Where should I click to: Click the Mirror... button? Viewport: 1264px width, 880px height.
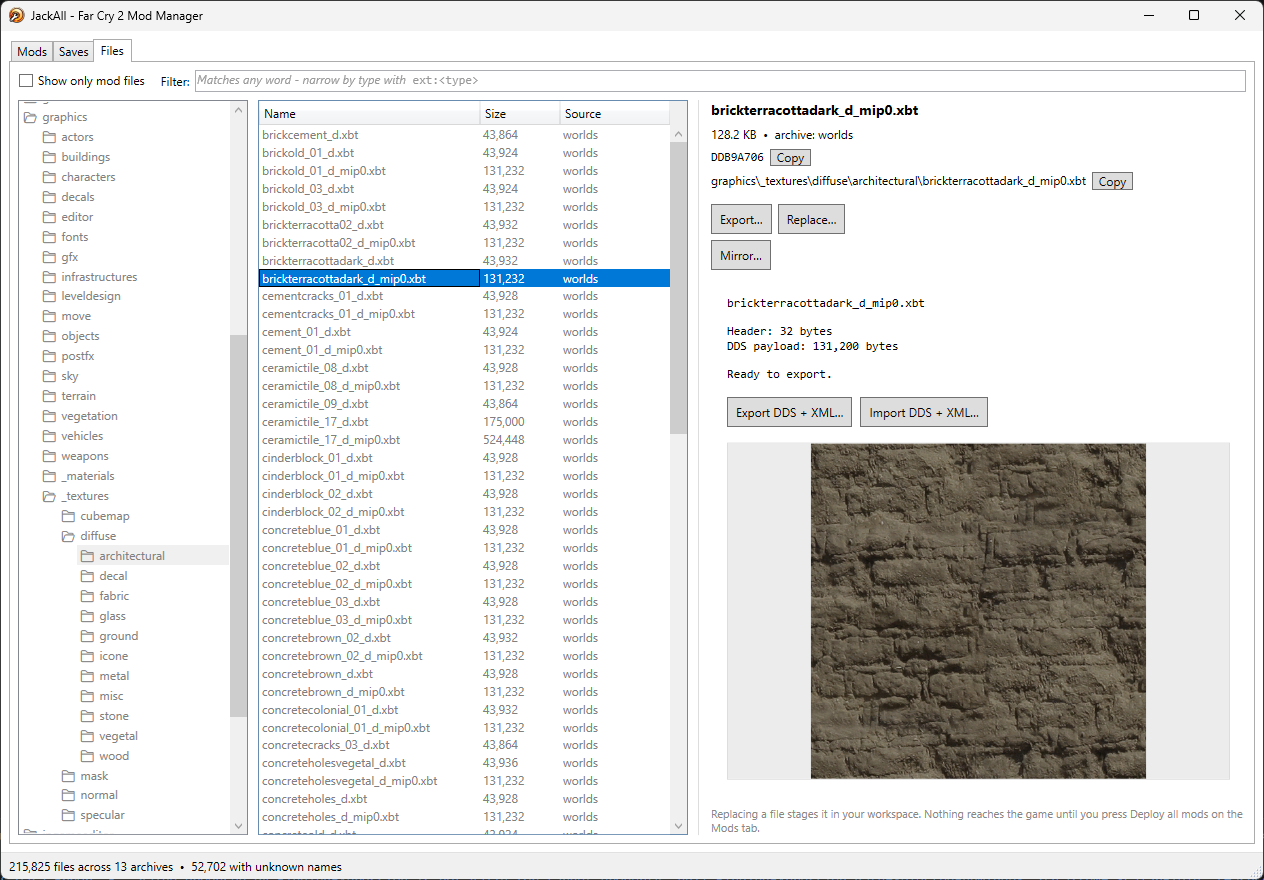coord(741,256)
